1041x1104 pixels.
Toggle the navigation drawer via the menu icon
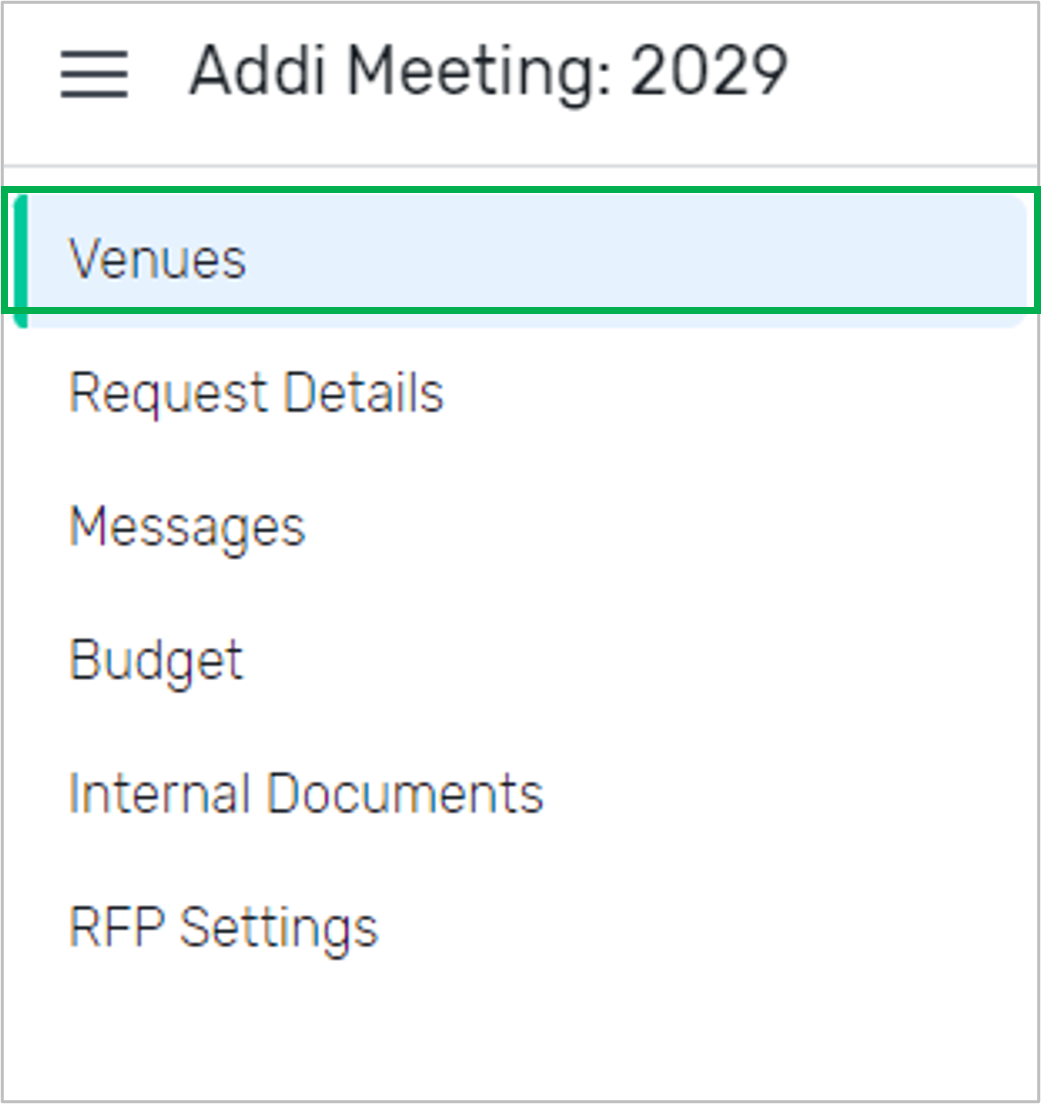click(x=94, y=74)
